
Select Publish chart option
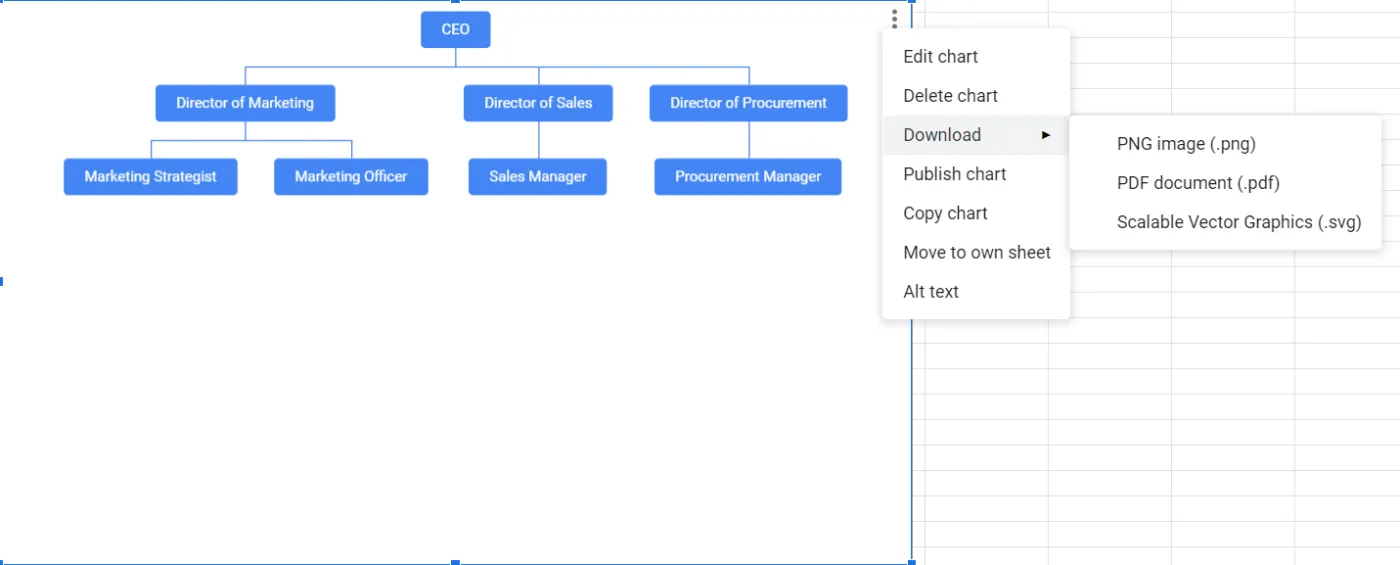[x=954, y=174]
